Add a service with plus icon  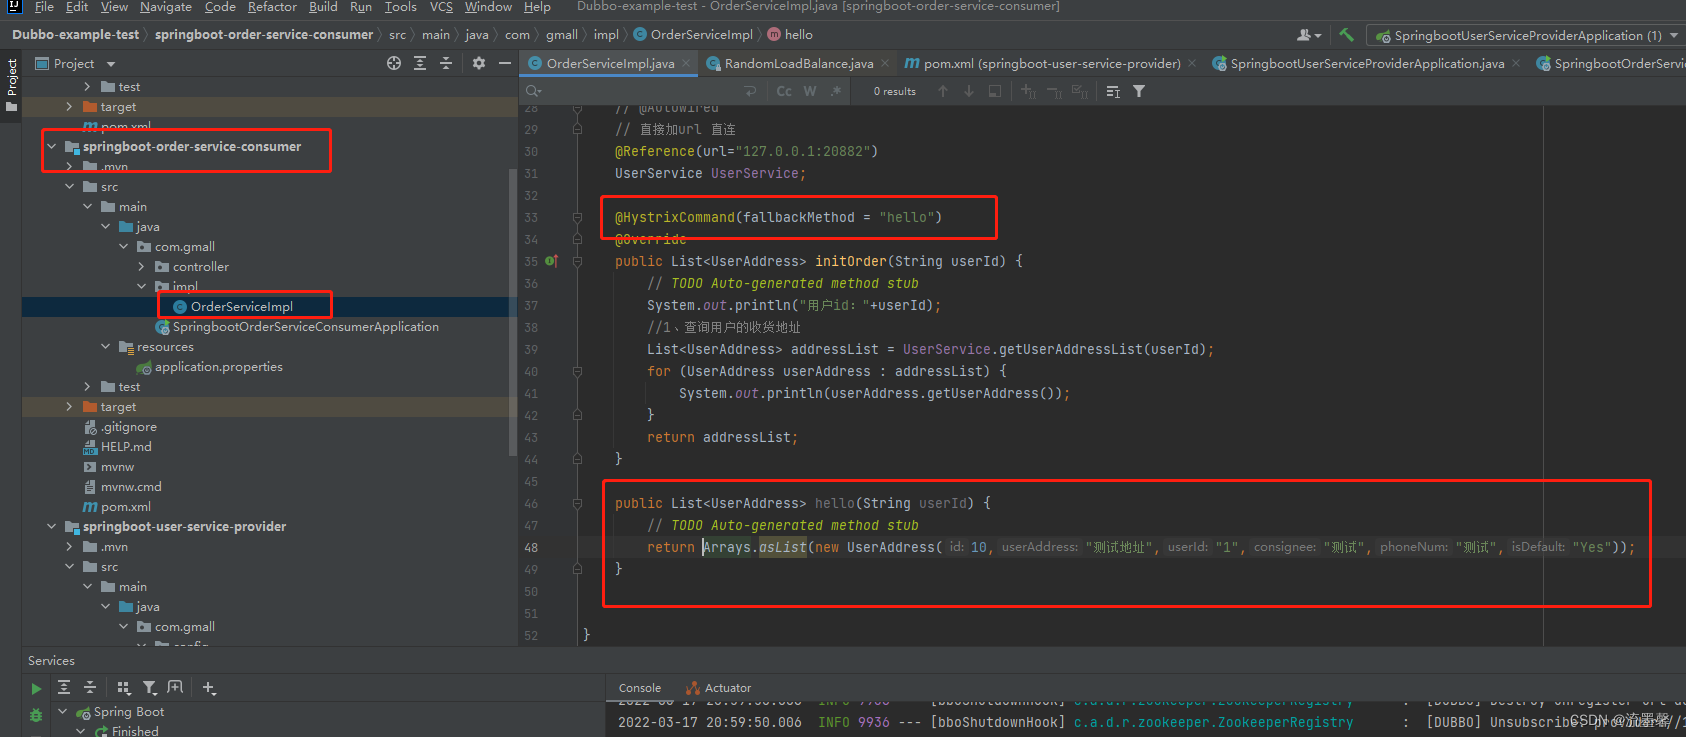pos(209,687)
